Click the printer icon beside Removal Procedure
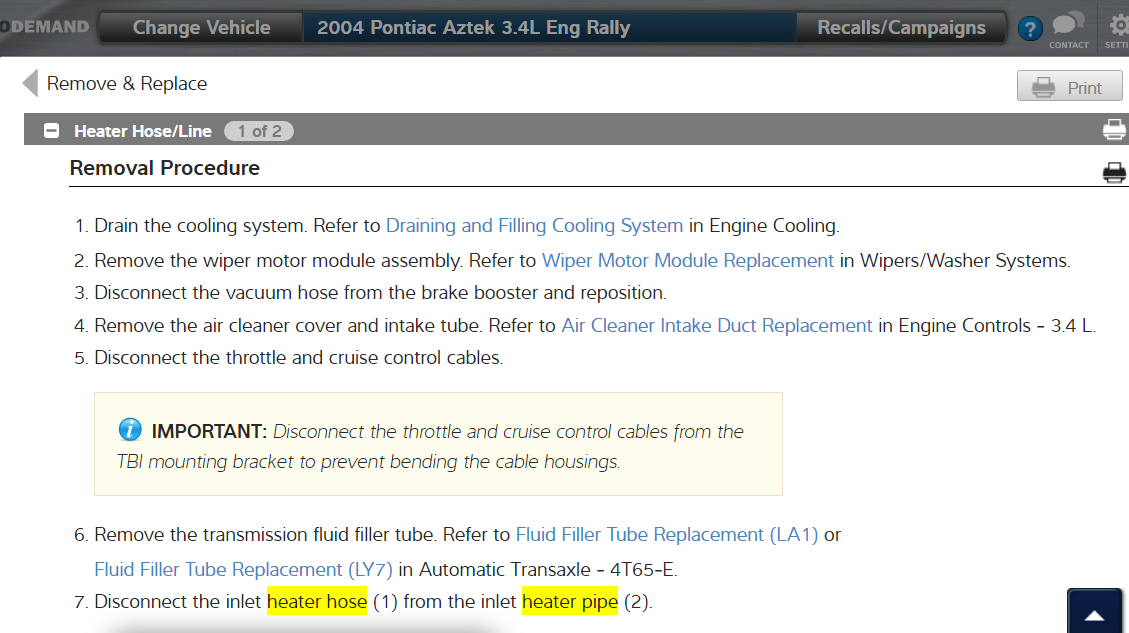Screen dimensions: 1129x633 [1113, 173]
